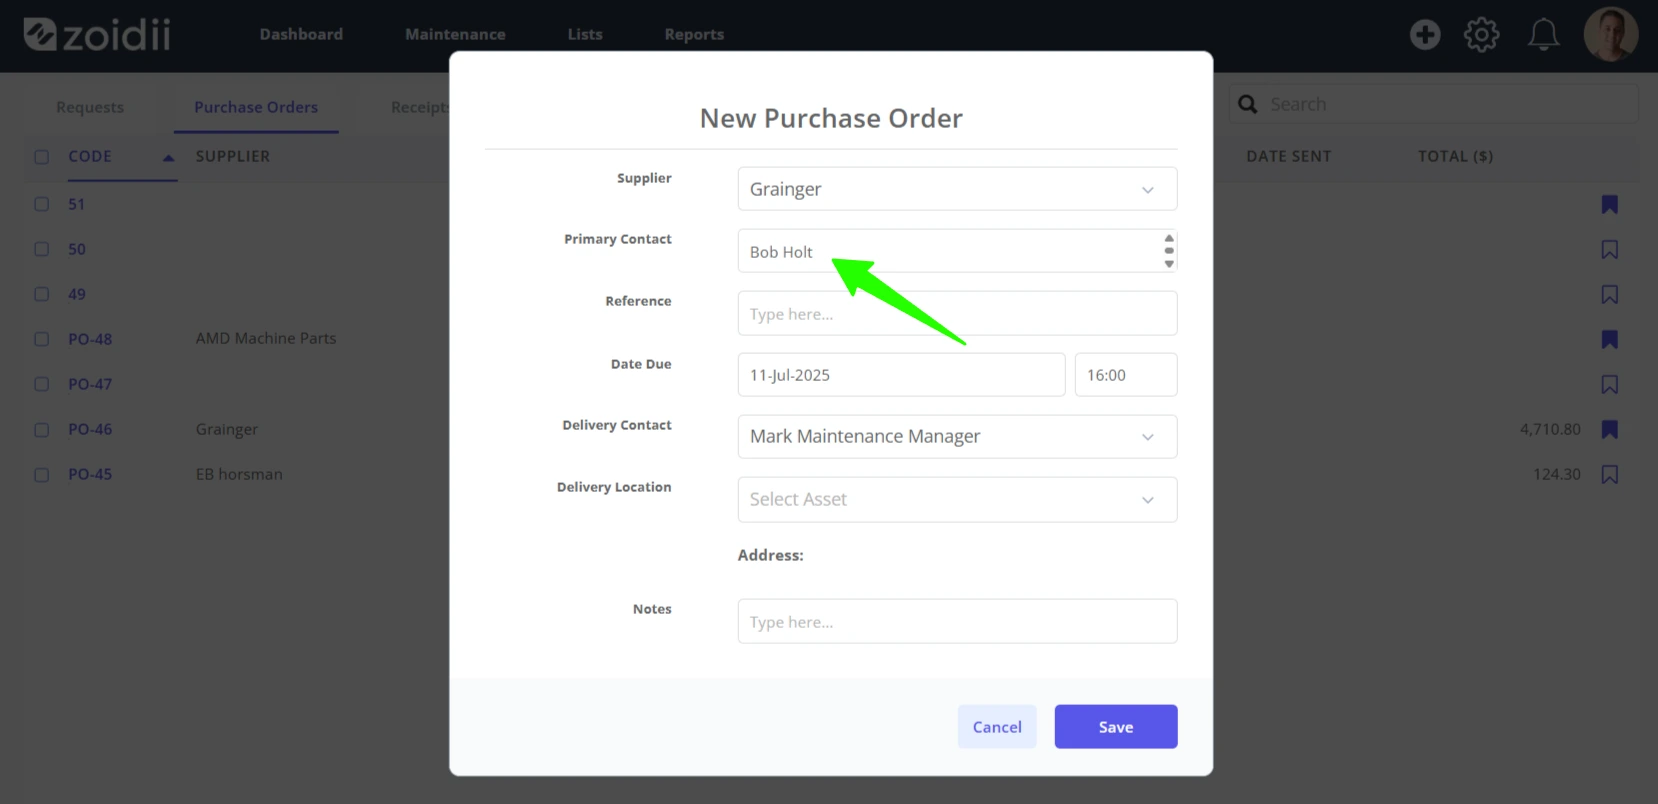Open the Supplier dropdown showing Grainger
Screen dimensions: 1658x804
(957, 189)
